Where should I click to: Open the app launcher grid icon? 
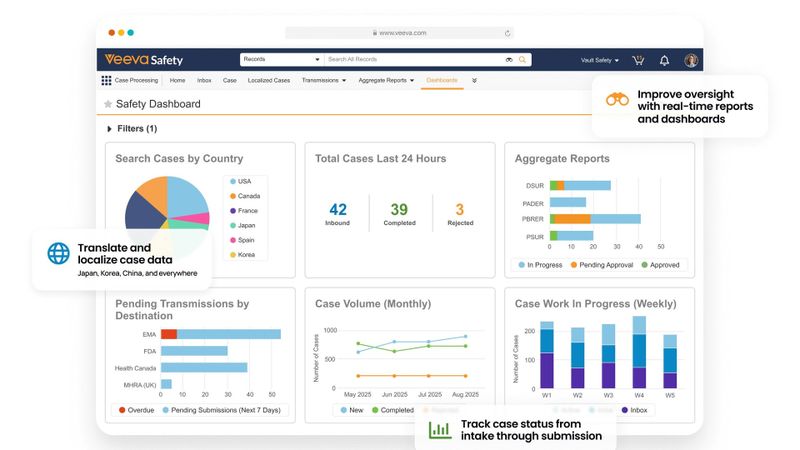(106, 81)
